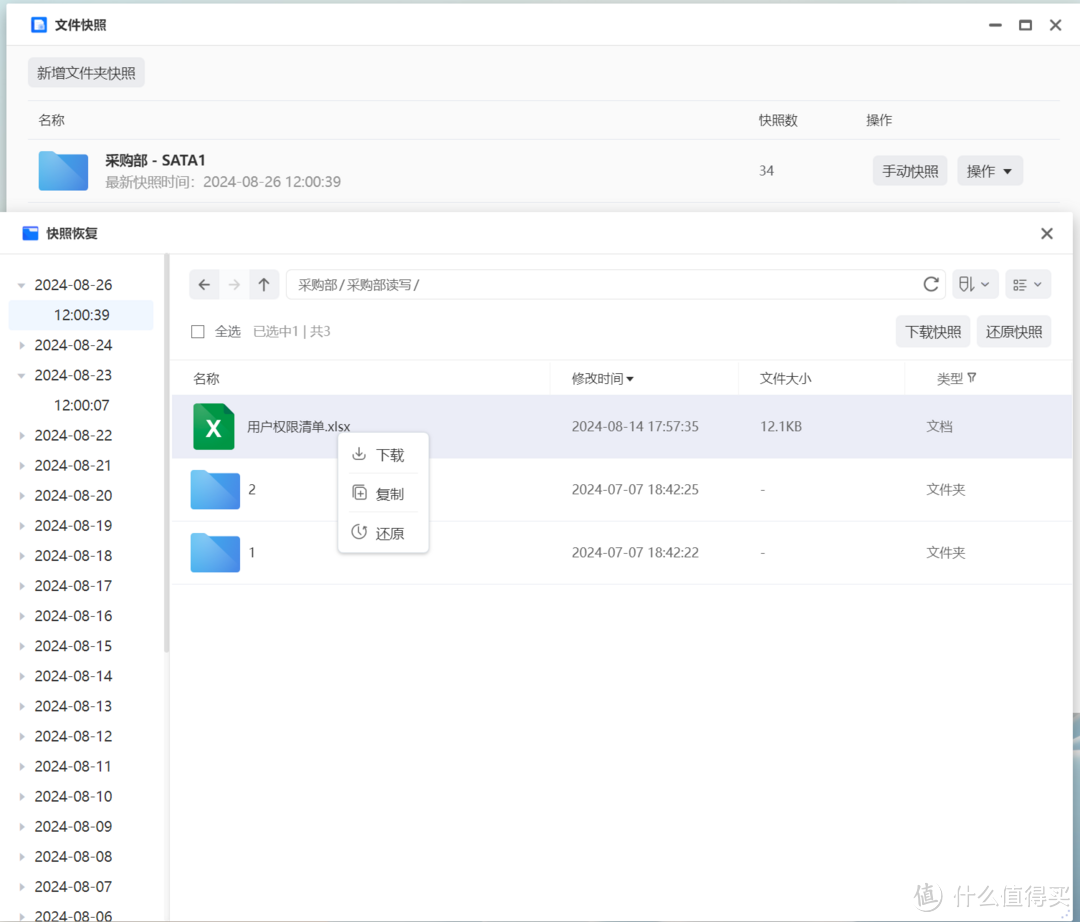Click the up-one-level navigation arrow

(263, 284)
